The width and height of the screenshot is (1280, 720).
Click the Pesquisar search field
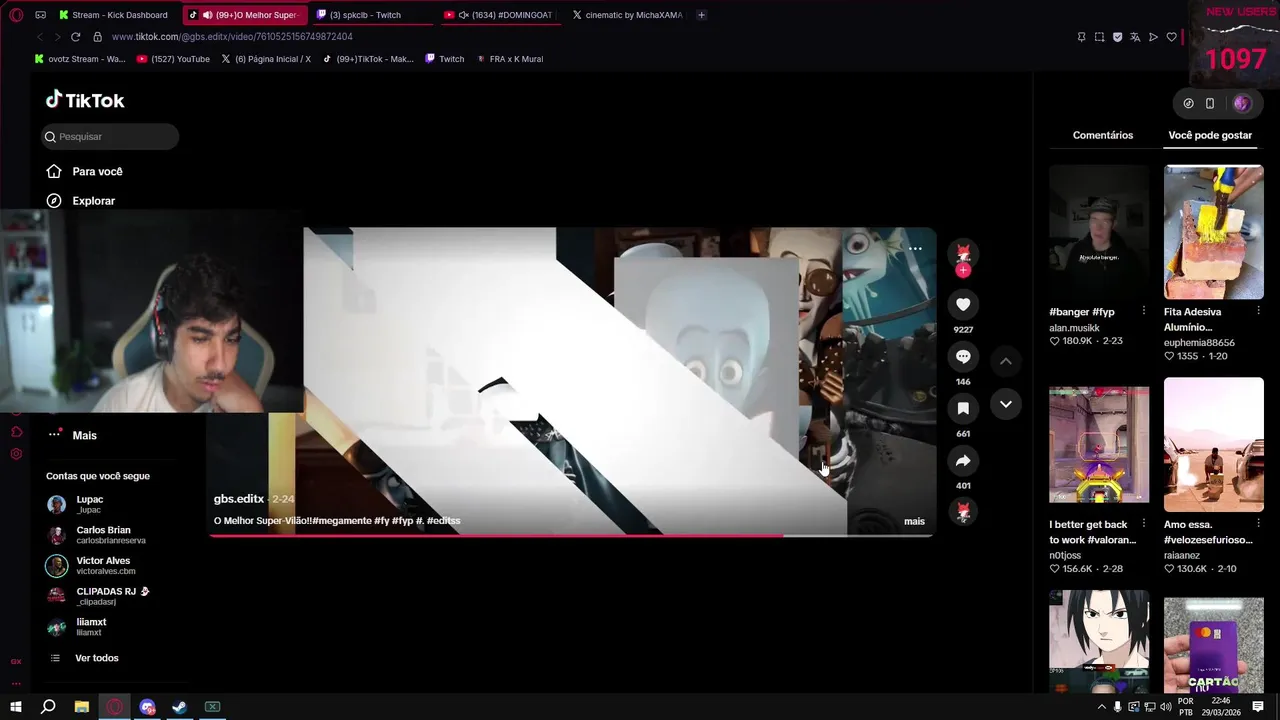pos(110,136)
